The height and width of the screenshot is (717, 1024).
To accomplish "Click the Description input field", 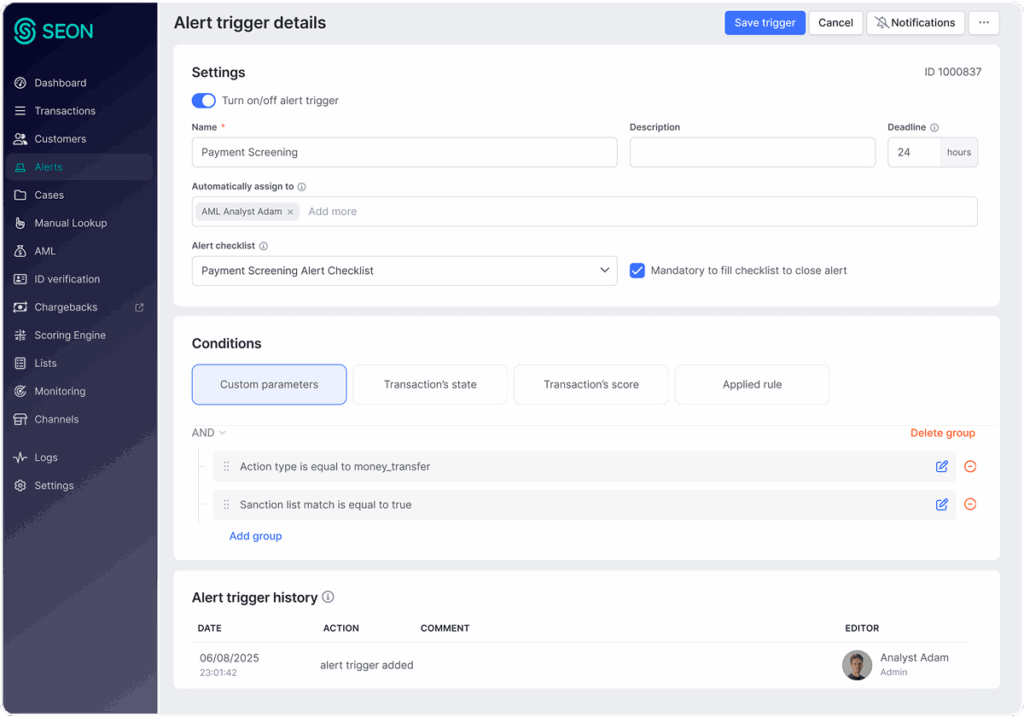I will [752, 152].
